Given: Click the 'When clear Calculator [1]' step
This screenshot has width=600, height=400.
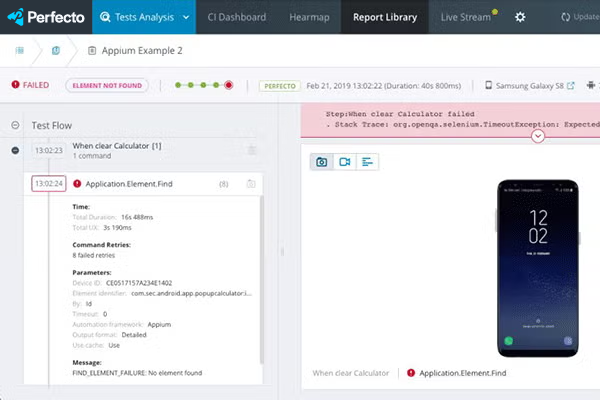Looking at the screenshot, I should [x=117, y=146].
